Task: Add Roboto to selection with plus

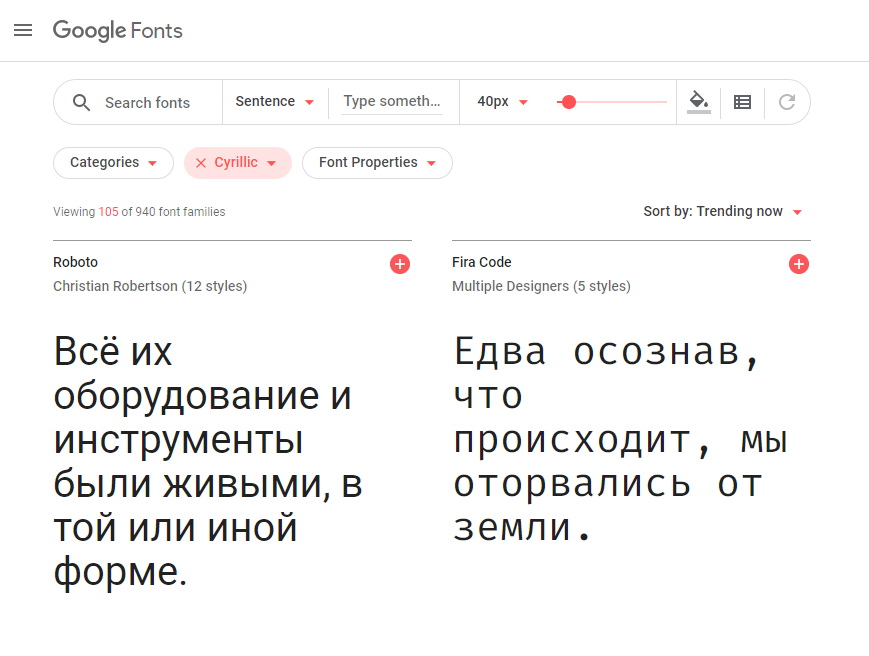Action: [400, 264]
